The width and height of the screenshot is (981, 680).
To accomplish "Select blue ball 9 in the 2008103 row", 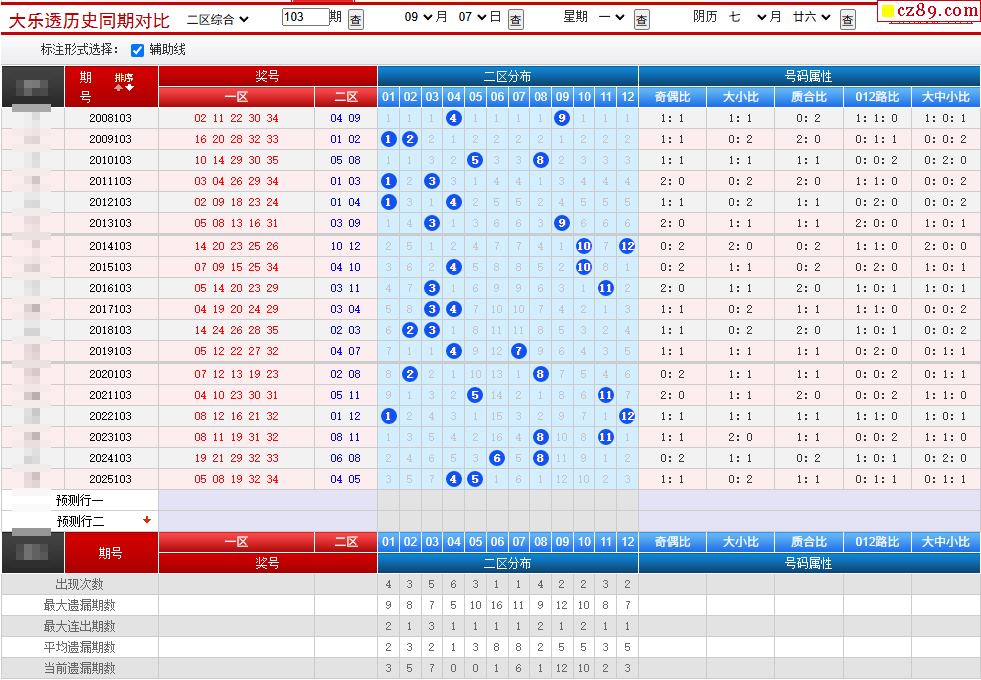I will 562,118.
